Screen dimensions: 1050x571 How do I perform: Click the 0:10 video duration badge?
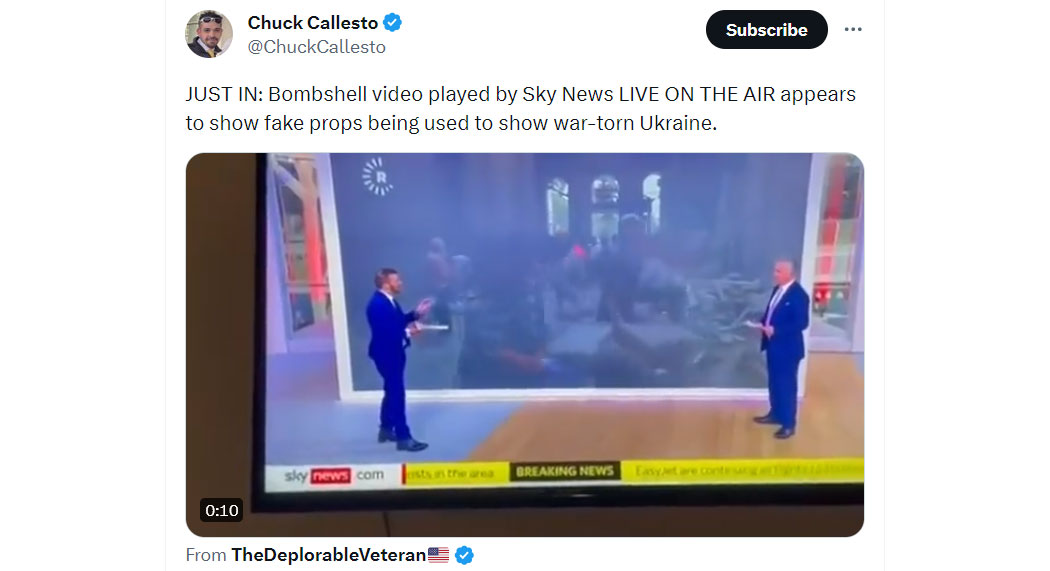click(222, 510)
